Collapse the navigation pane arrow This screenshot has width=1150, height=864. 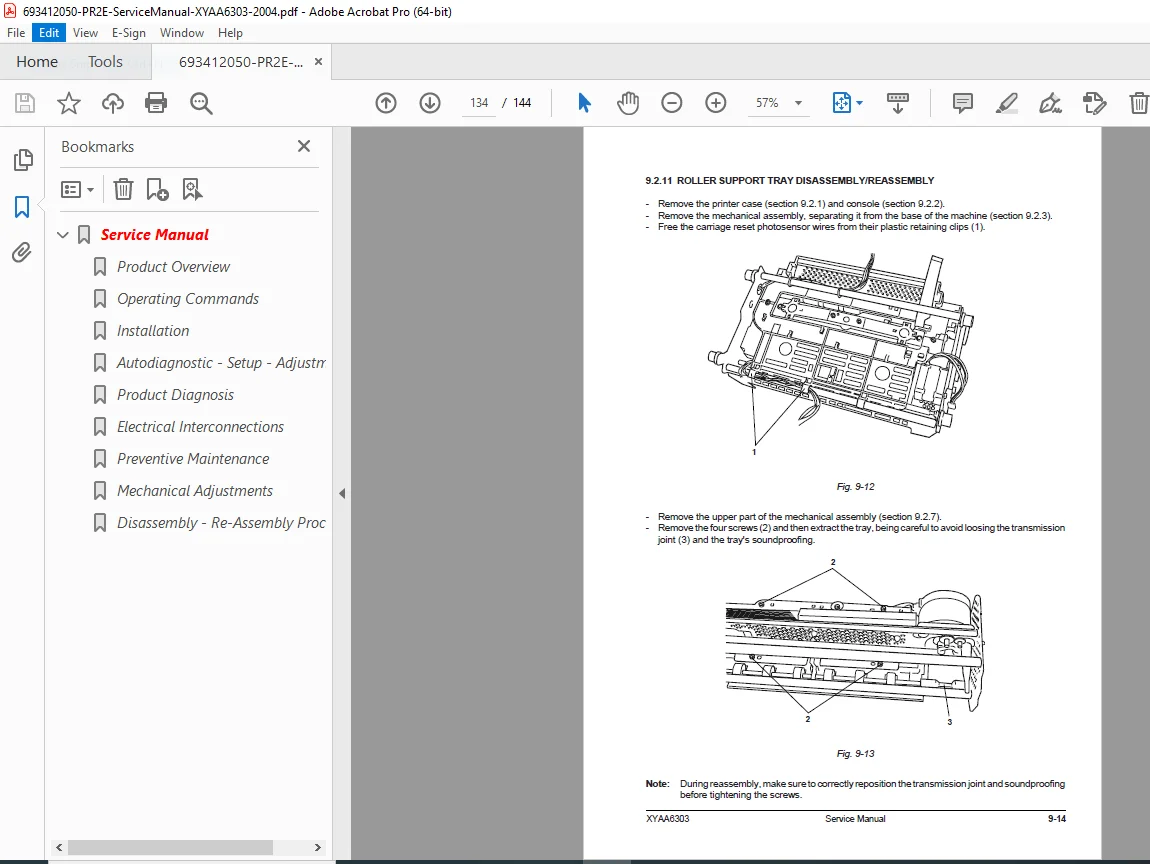pyautogui.click(x=342, y=494)
